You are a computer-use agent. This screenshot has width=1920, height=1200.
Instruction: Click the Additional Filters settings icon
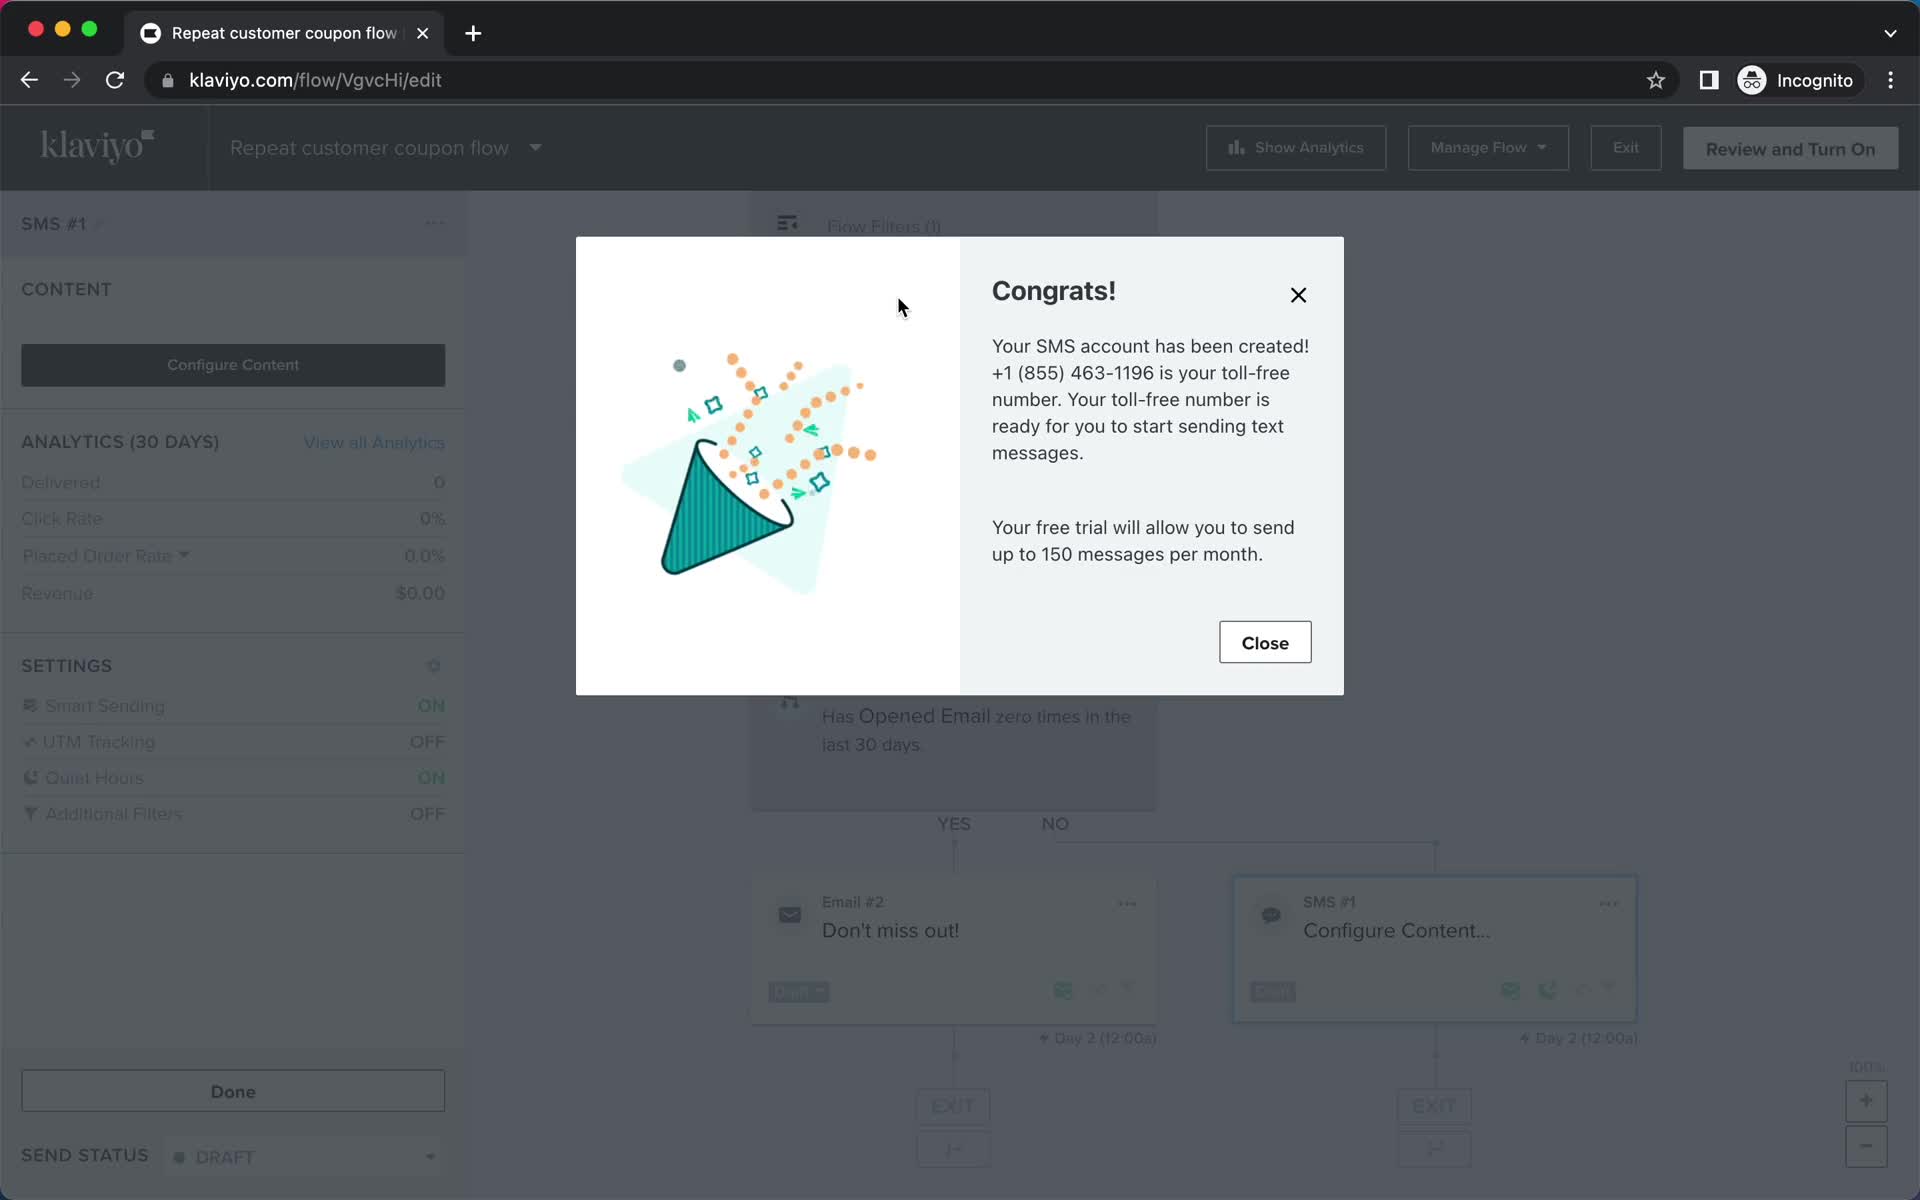(x=29, y=813)
